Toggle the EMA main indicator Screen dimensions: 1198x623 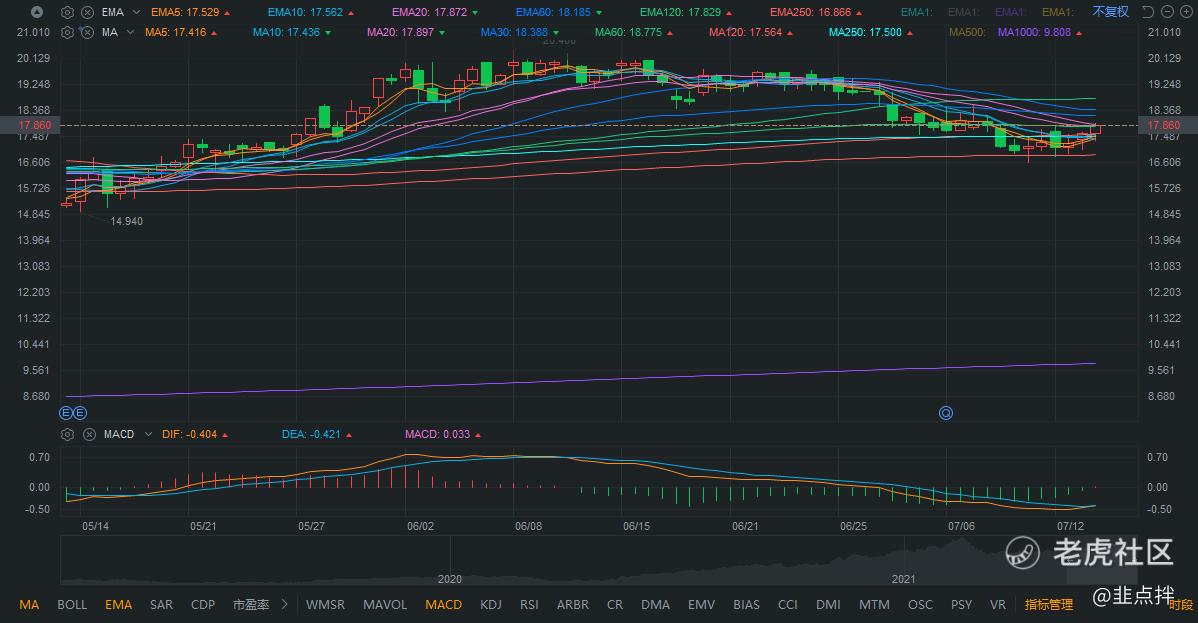(118, 605)
